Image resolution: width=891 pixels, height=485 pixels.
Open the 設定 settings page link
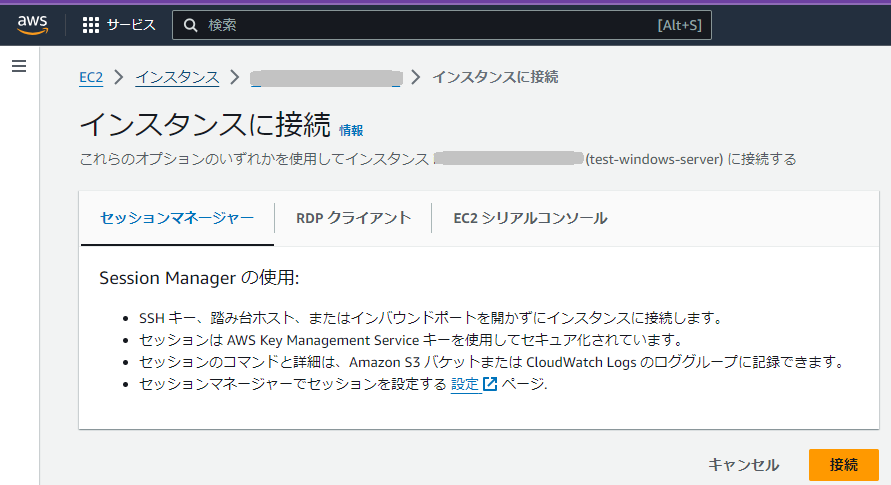(x=465, y=384)
